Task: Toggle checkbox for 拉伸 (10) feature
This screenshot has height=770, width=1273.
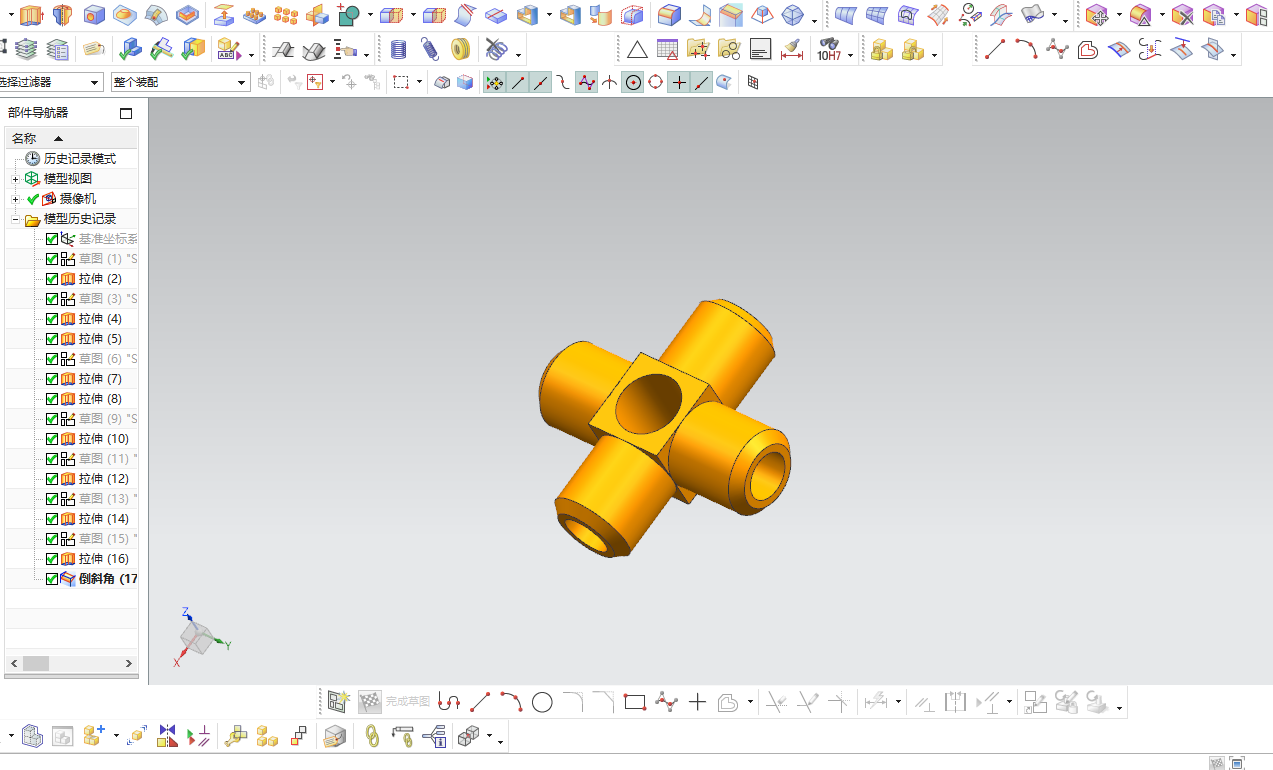Action: click(52, 439)
